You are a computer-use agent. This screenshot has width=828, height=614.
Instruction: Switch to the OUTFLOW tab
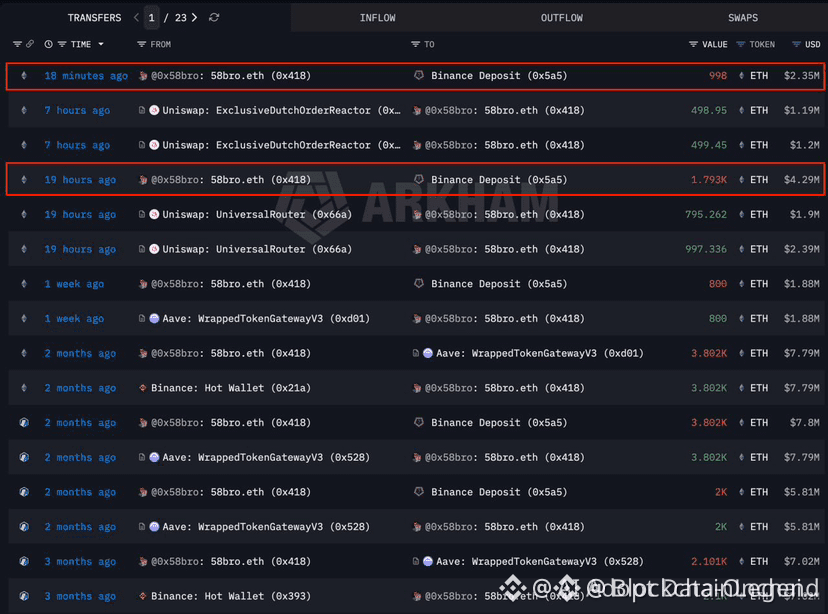pos(561,18)
